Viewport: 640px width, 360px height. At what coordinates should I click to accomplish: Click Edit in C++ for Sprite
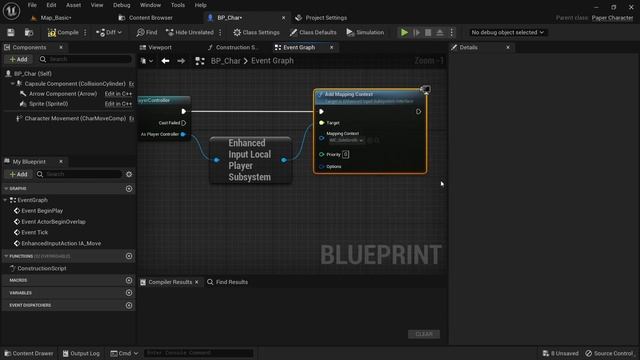tap(118, 104)
